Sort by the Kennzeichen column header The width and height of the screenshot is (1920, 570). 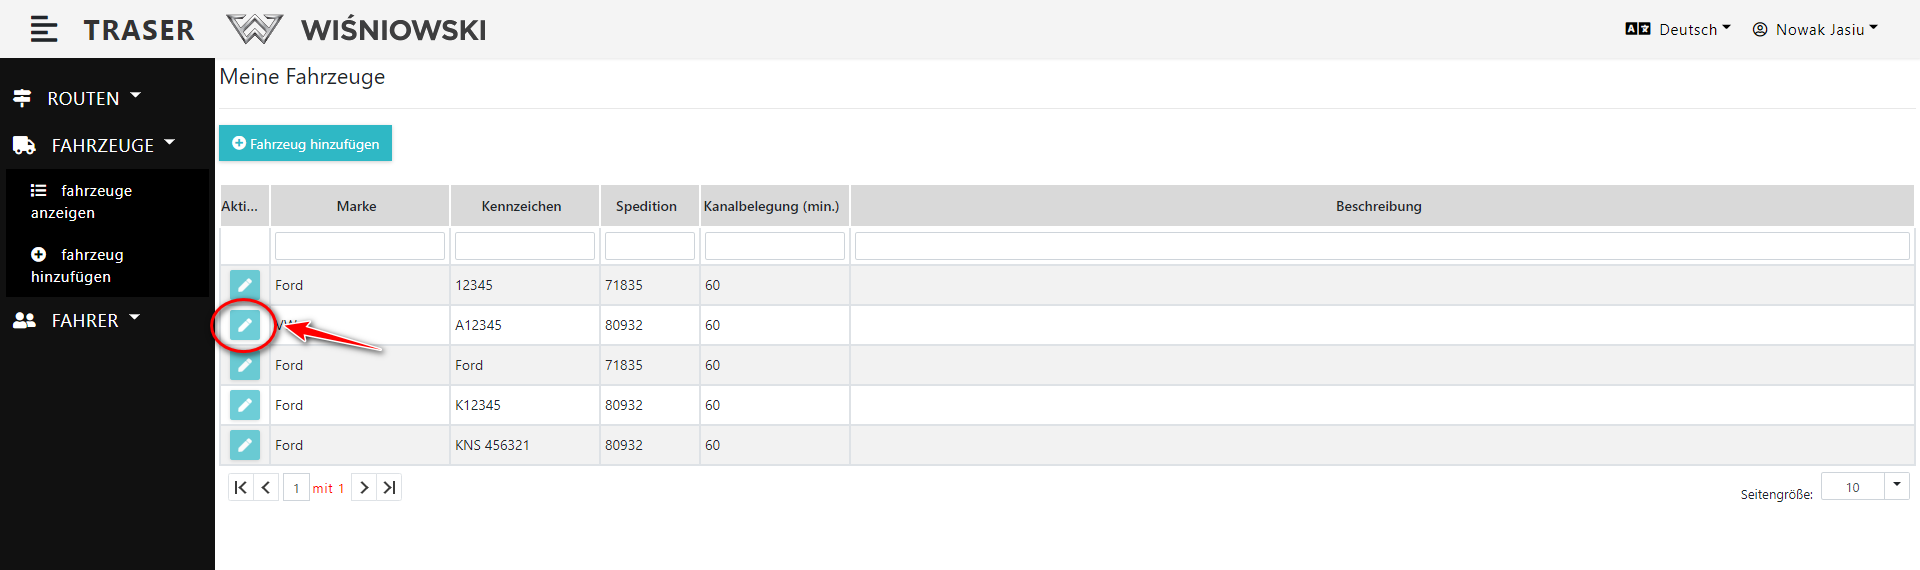coord(521,206)
